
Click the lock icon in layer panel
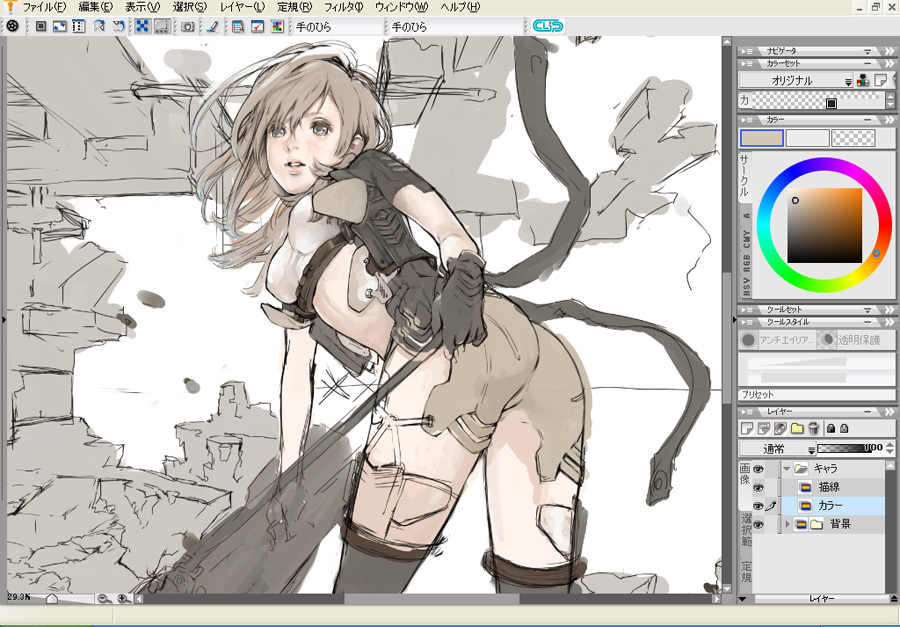pos(831,428)
